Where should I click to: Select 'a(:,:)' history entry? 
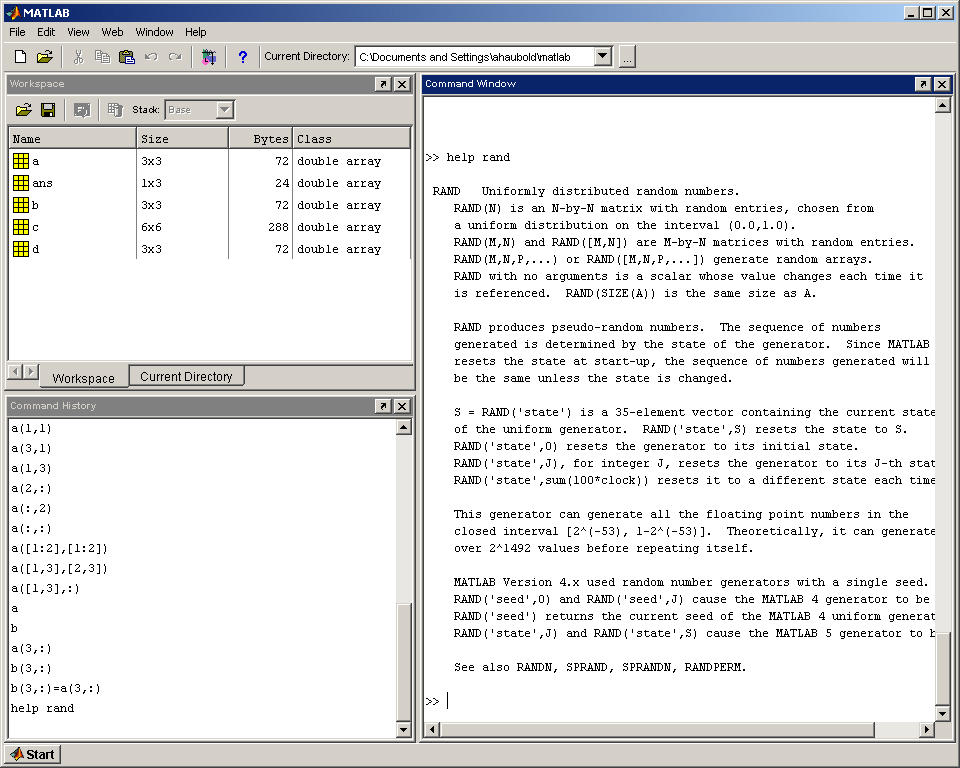[31, 528]
